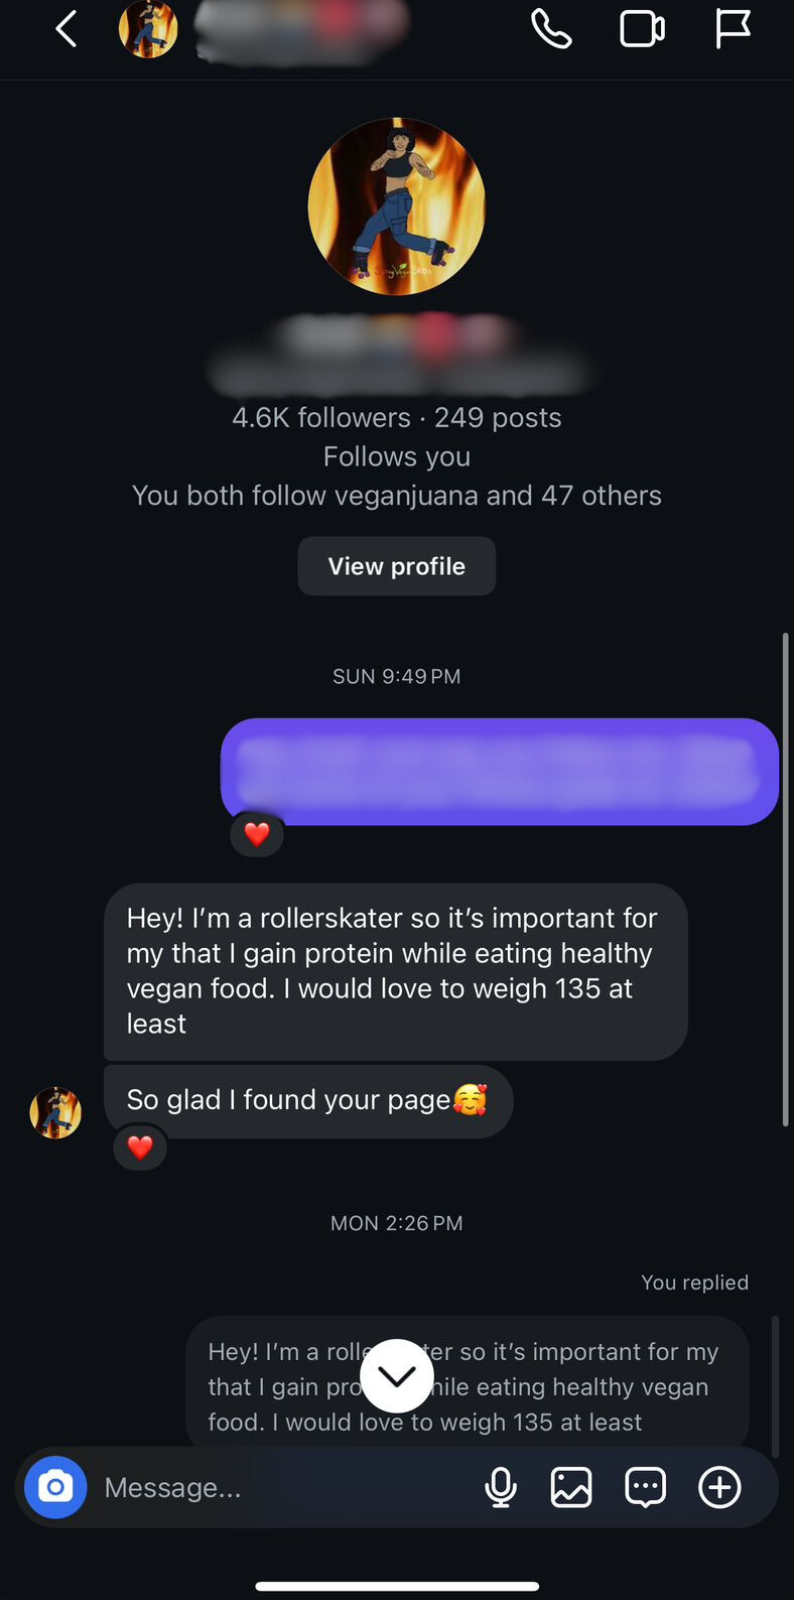Start a video call
The height and width of the screenshot is (1600, 794).
tap(642, 30)
